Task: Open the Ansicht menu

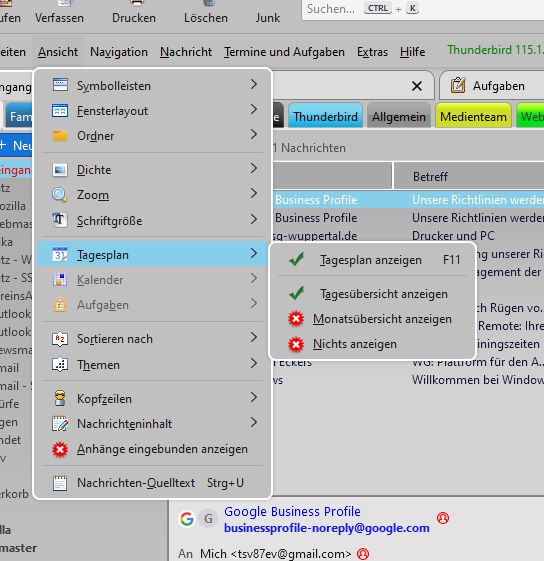Action: pyautogui.click(x=58, y=52)
